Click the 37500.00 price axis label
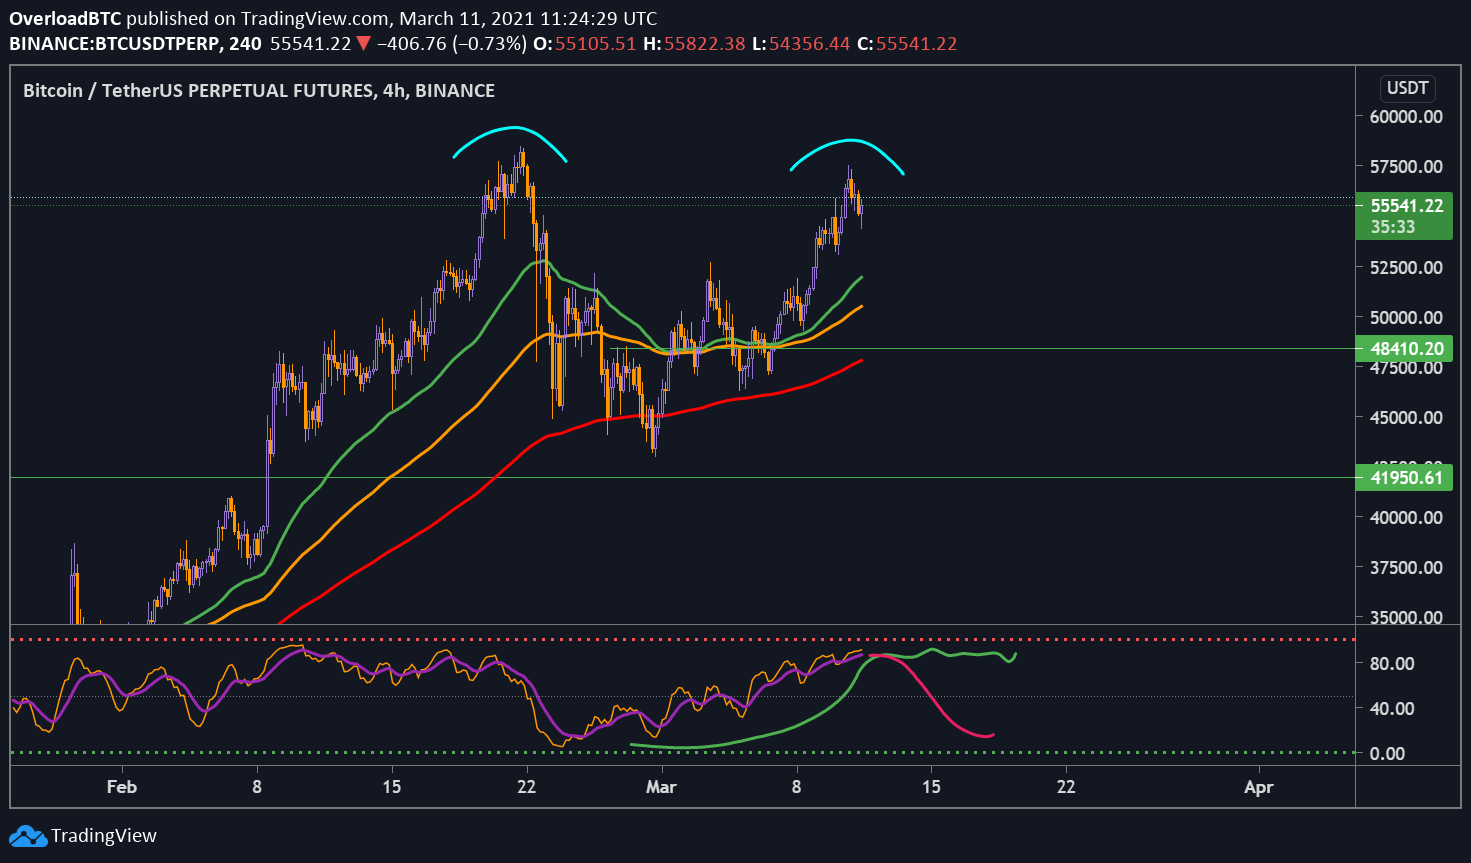The image size is (1471, 863). point(1406,567)
